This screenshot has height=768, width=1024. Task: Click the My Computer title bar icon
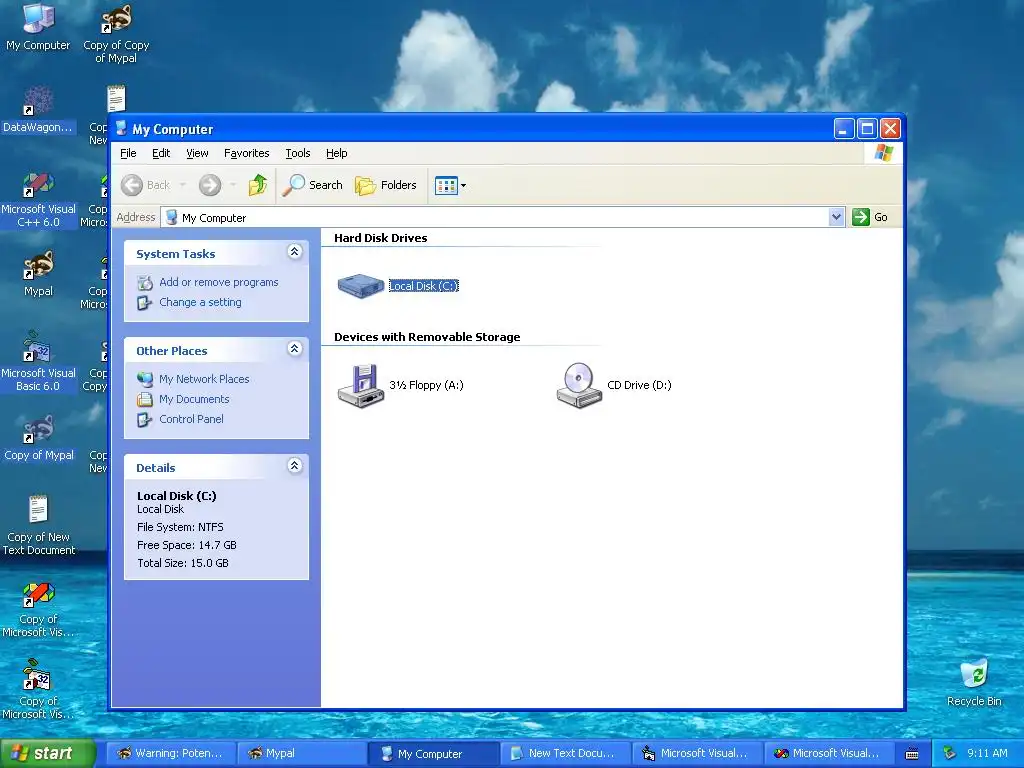[121, 129]
